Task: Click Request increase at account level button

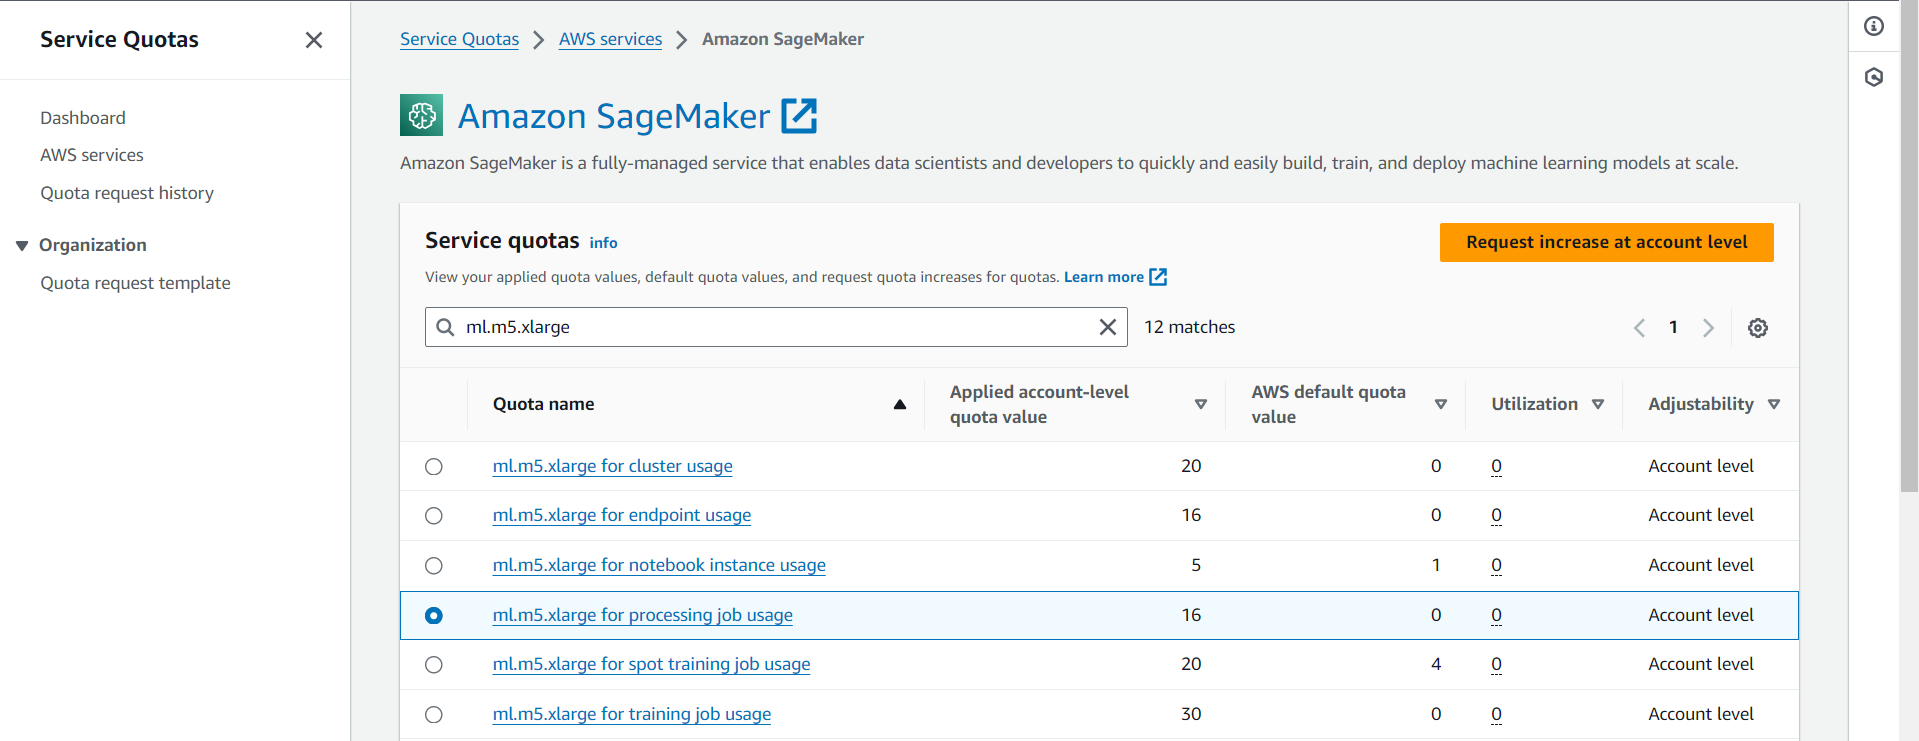Action: coord(1606,242)
